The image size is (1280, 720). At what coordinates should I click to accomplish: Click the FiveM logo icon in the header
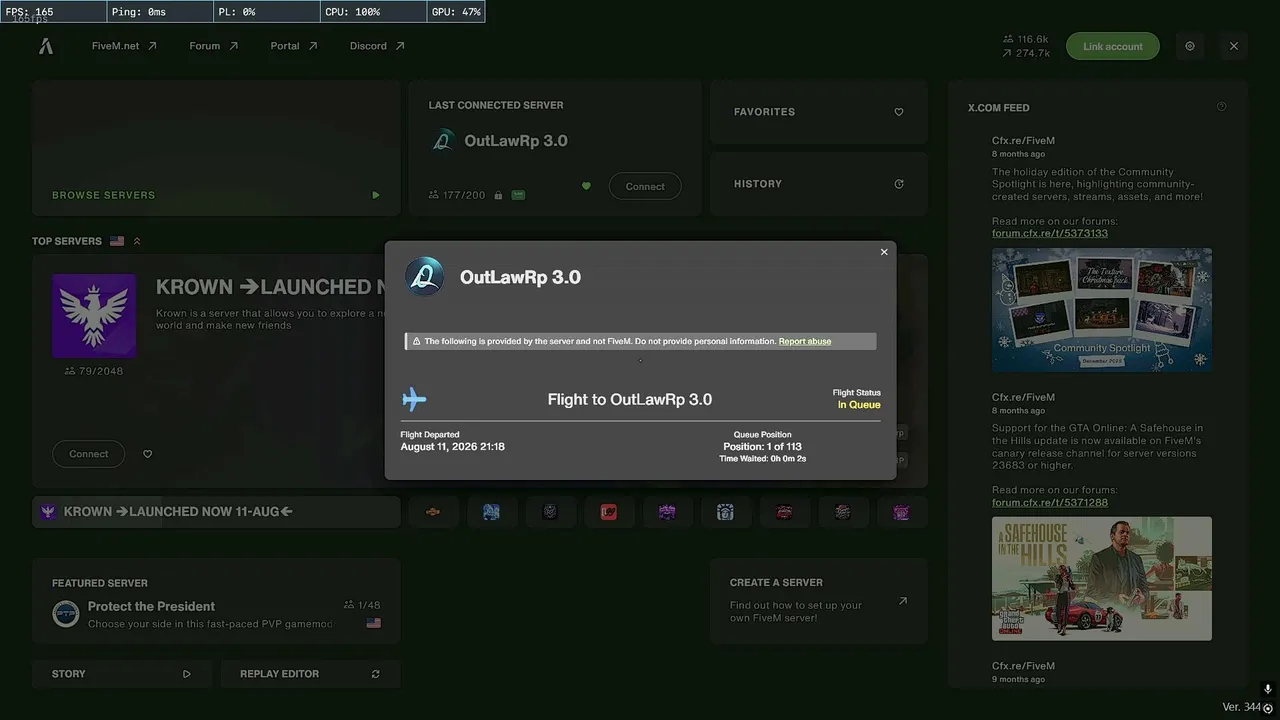(46, 46)
